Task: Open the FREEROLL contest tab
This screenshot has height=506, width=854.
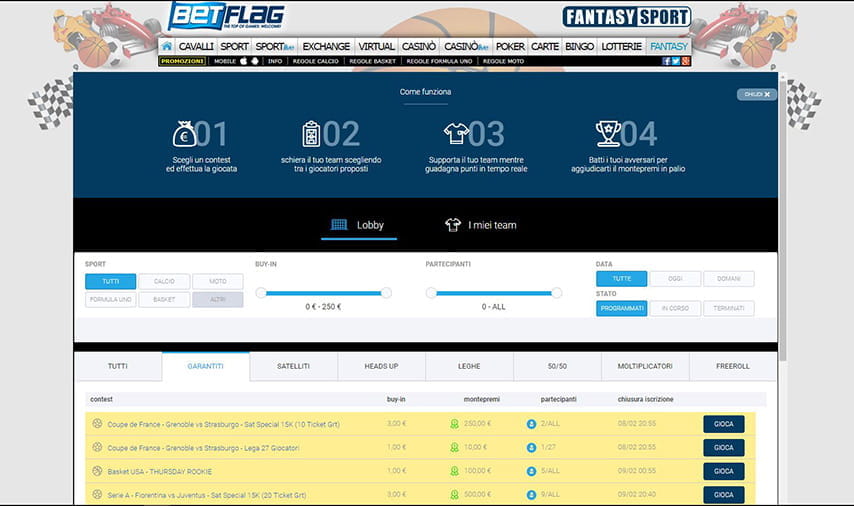Action: tap(733, 366)
